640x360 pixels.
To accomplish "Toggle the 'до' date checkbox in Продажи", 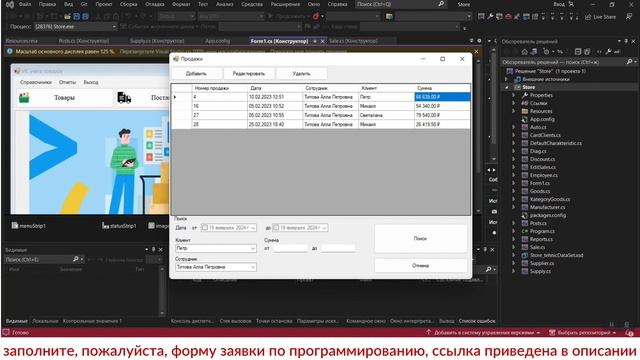I will coord(276,227).
